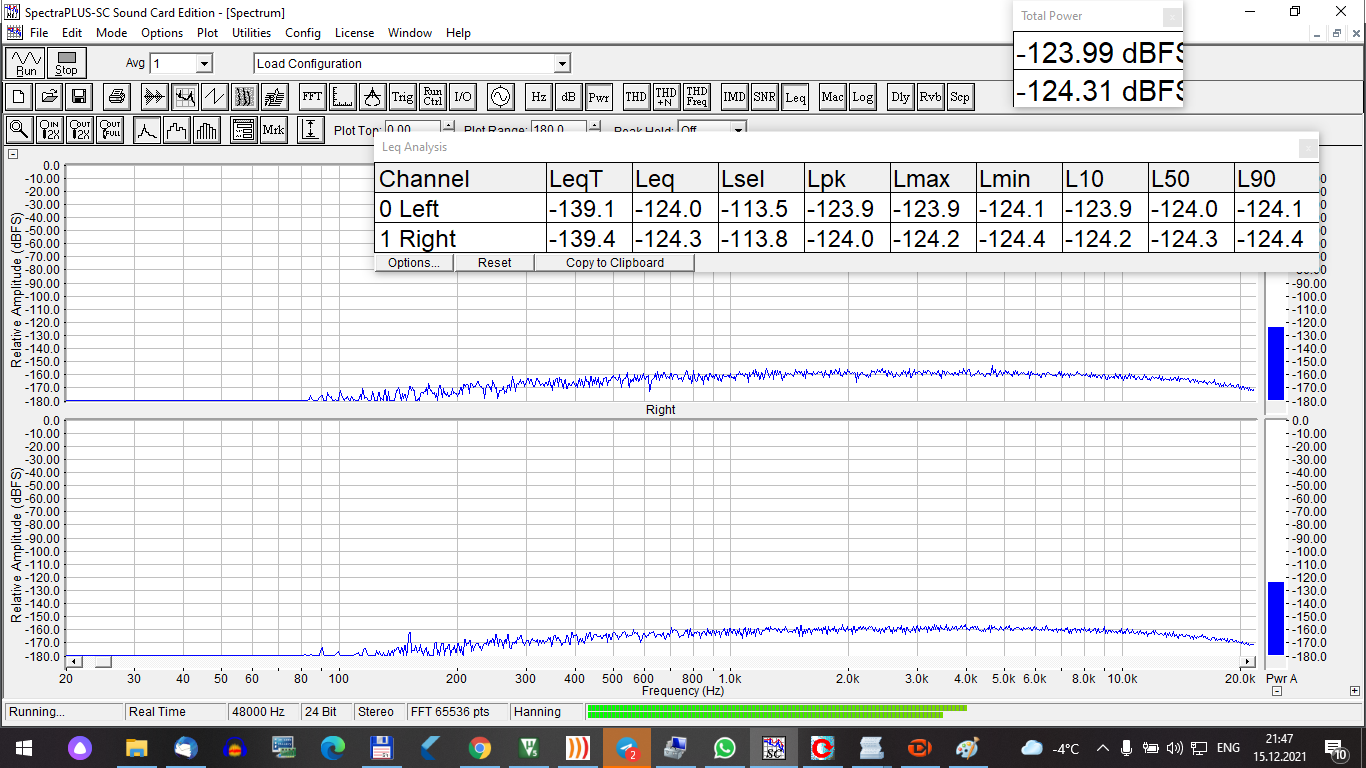Open the THD+N utility
This screenshot has width=1366, height=768.
pos(666,97)
